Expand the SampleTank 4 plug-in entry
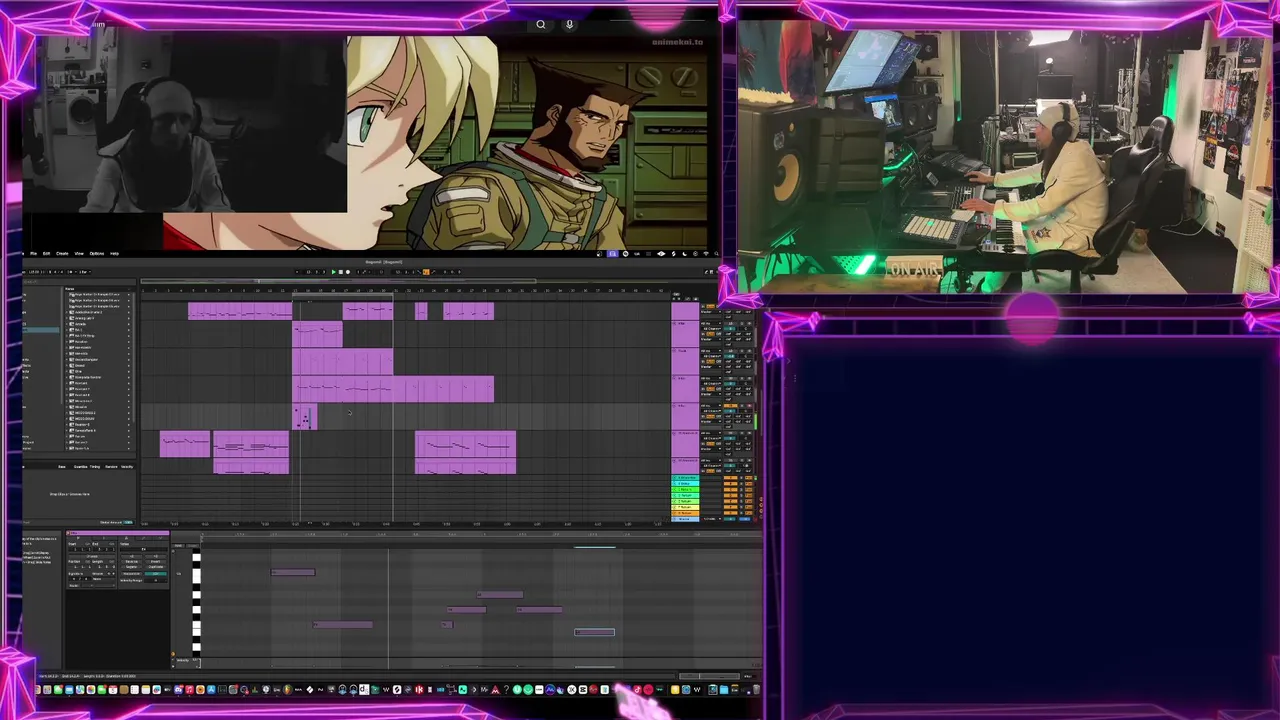The width and height of the screenshot is (1280, 720). pyautogui.click(x=67, y=431)
